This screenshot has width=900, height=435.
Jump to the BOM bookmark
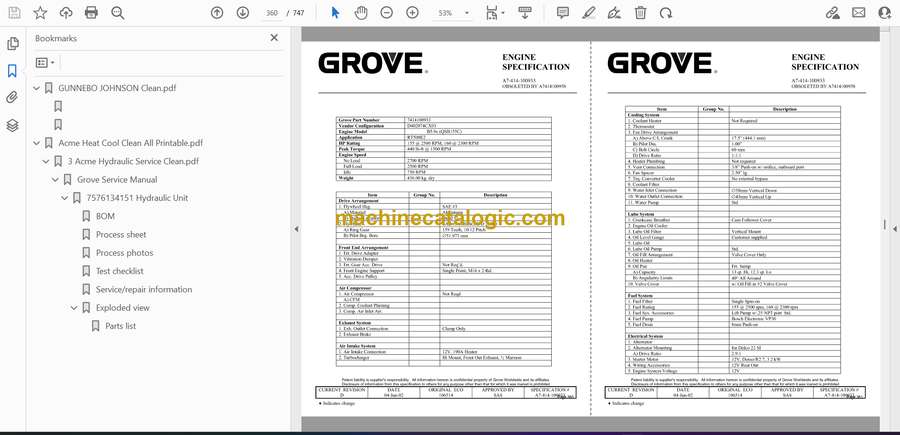pyautogui.click(x=105, y=216)
